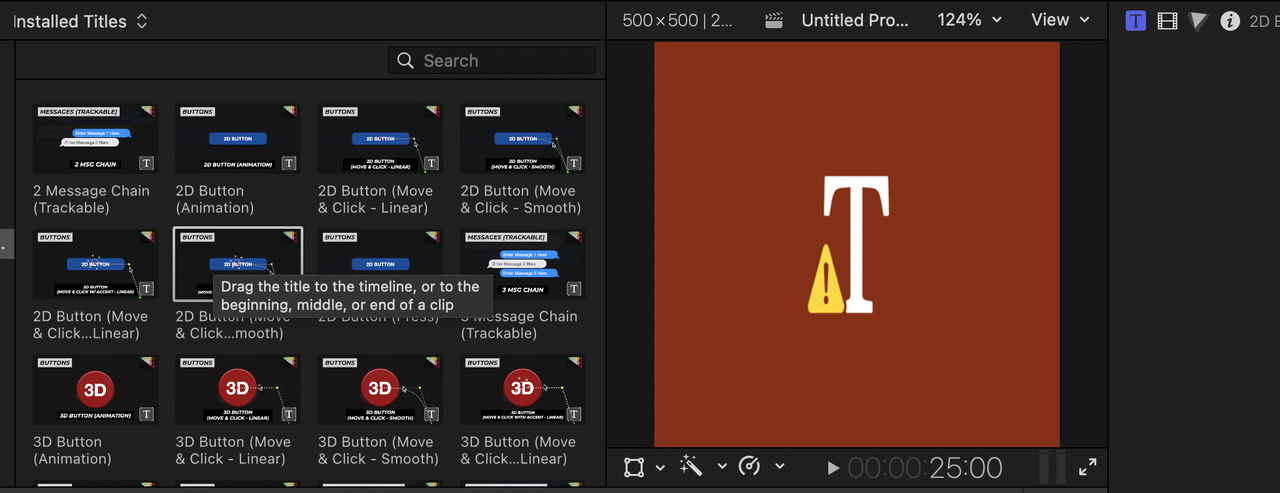Open the Installed Titles filter popup

point(81,21)
